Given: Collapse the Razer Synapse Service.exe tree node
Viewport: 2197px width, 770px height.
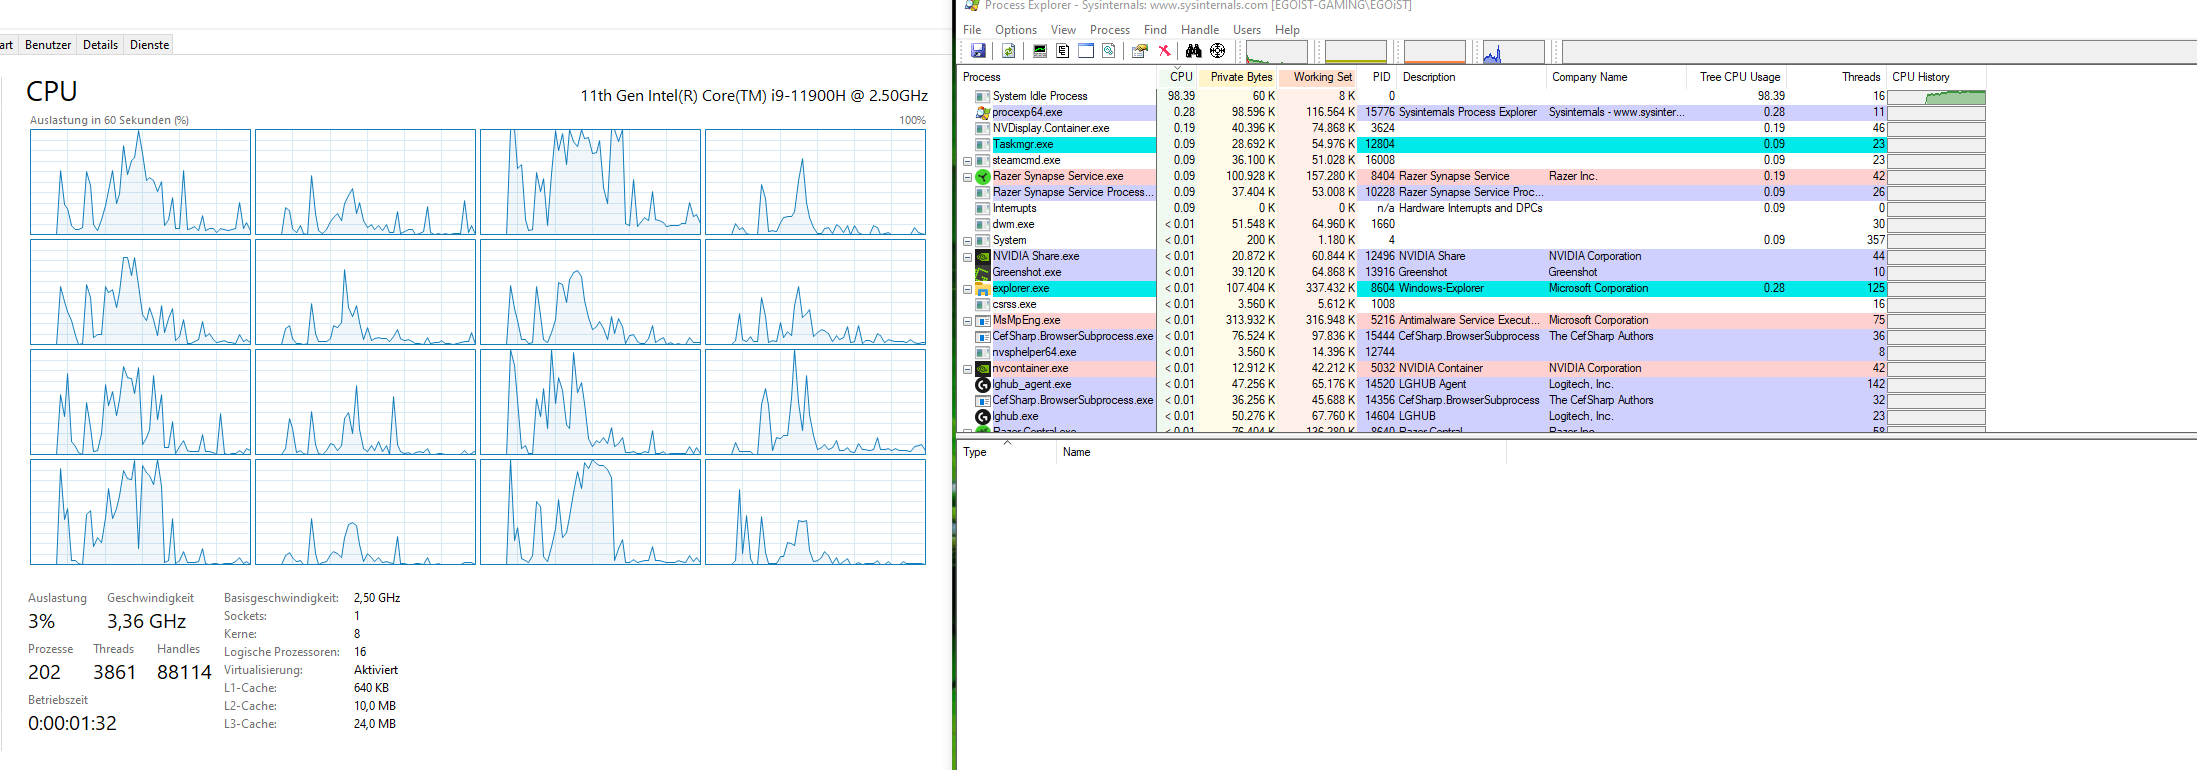Looking at the screenshot, I should pos(967,177).
